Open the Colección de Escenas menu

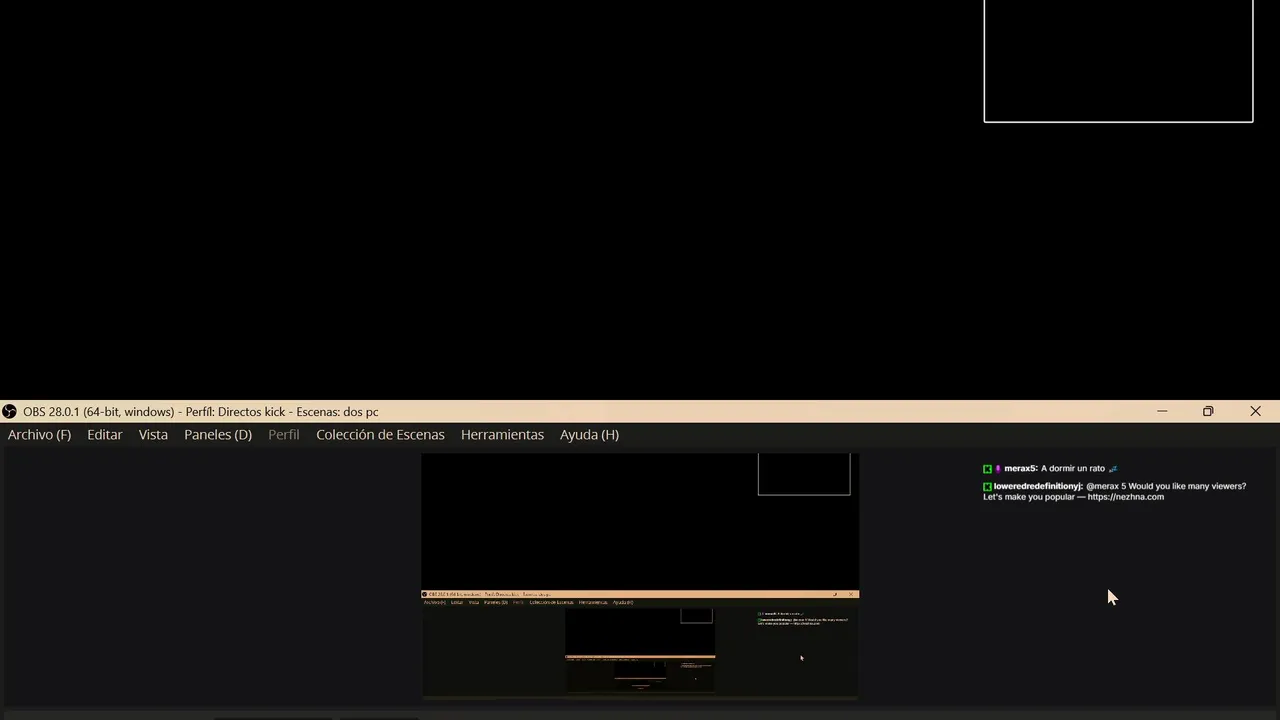coord(380,435)
